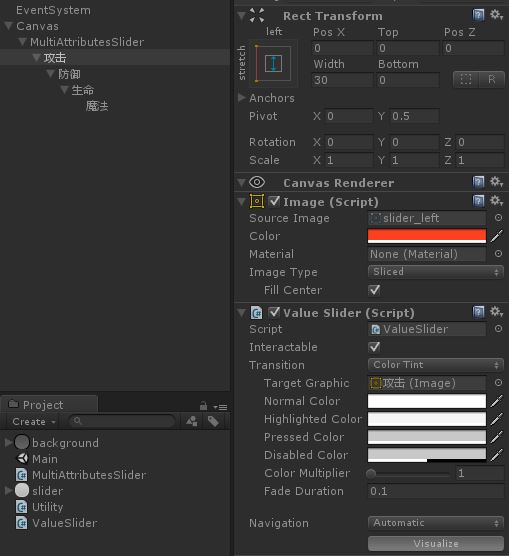509x556 pixels.
Task: Use eyedropper next to Pressed Color
Action: [497, 437]
